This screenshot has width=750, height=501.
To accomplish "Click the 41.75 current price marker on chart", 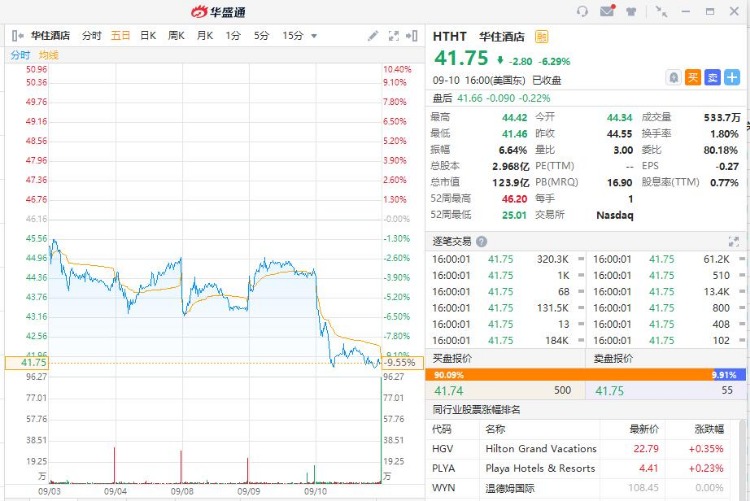I will tap(27, 363).
